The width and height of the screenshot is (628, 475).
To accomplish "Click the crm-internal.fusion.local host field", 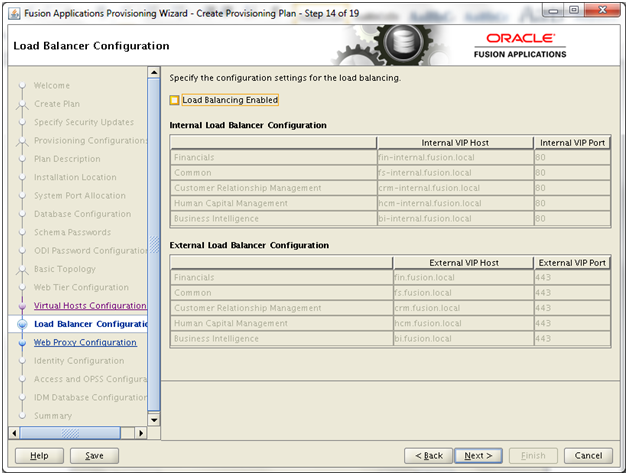I will coord(455,188).
